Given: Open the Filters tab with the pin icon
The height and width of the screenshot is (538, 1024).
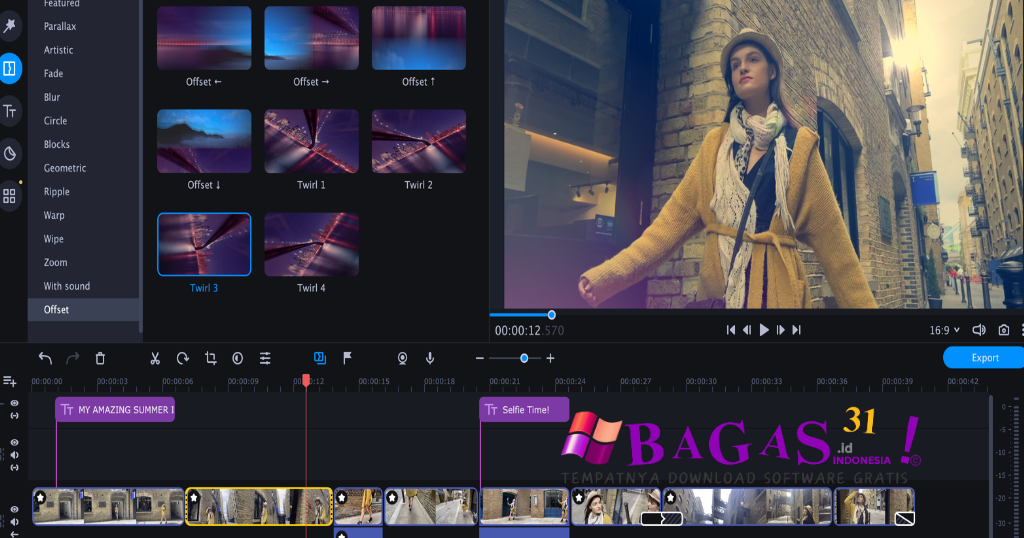Looking at the screenshot, I should tap(9, 25).
